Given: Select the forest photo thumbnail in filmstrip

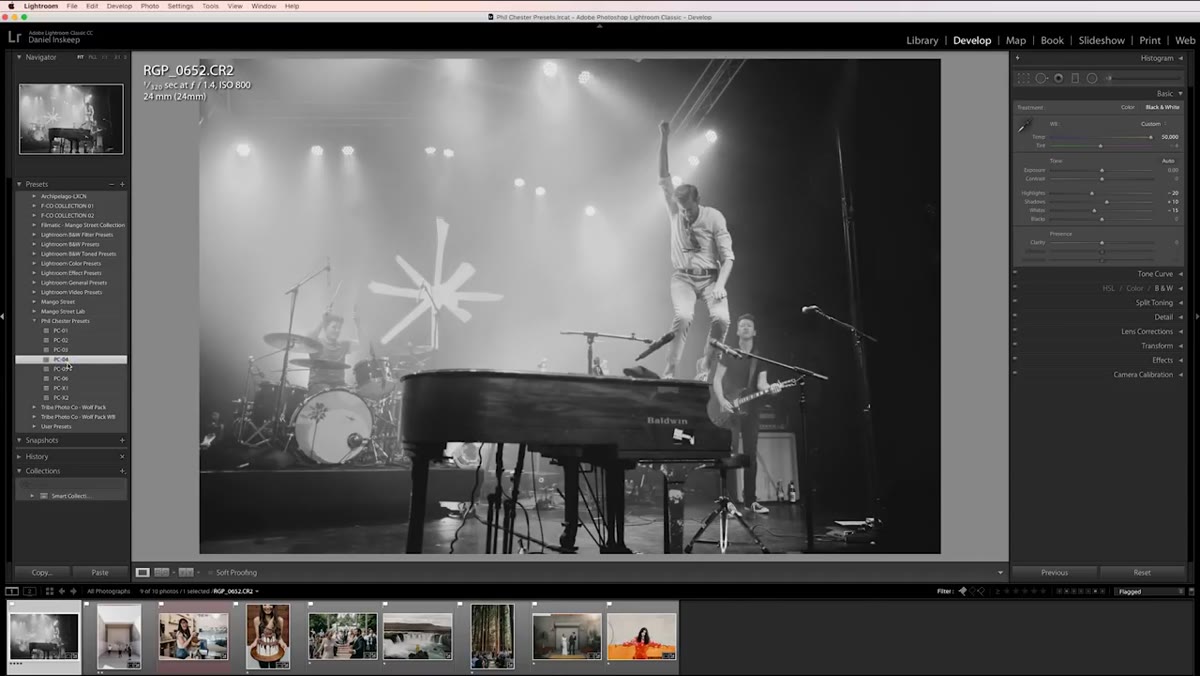Looking at the screenshot, I should click(x=492, y=635).
